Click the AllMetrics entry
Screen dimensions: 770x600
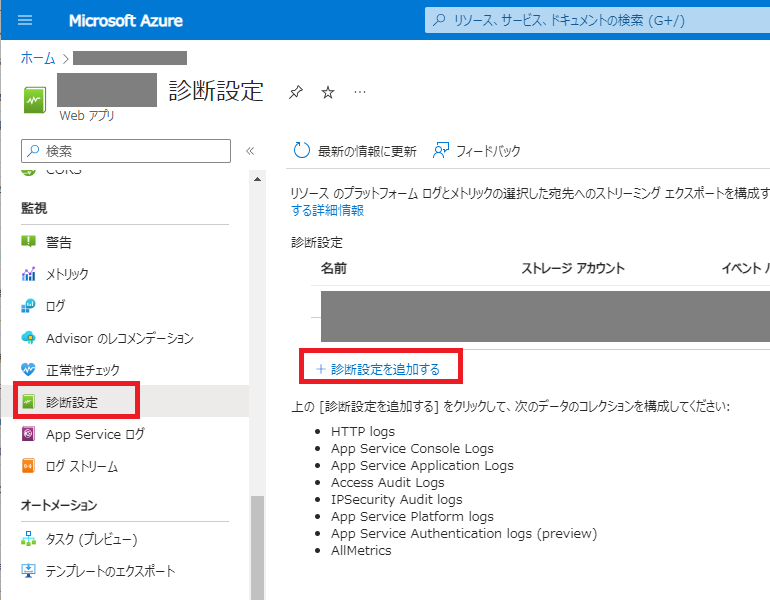(x=361, y=550)
